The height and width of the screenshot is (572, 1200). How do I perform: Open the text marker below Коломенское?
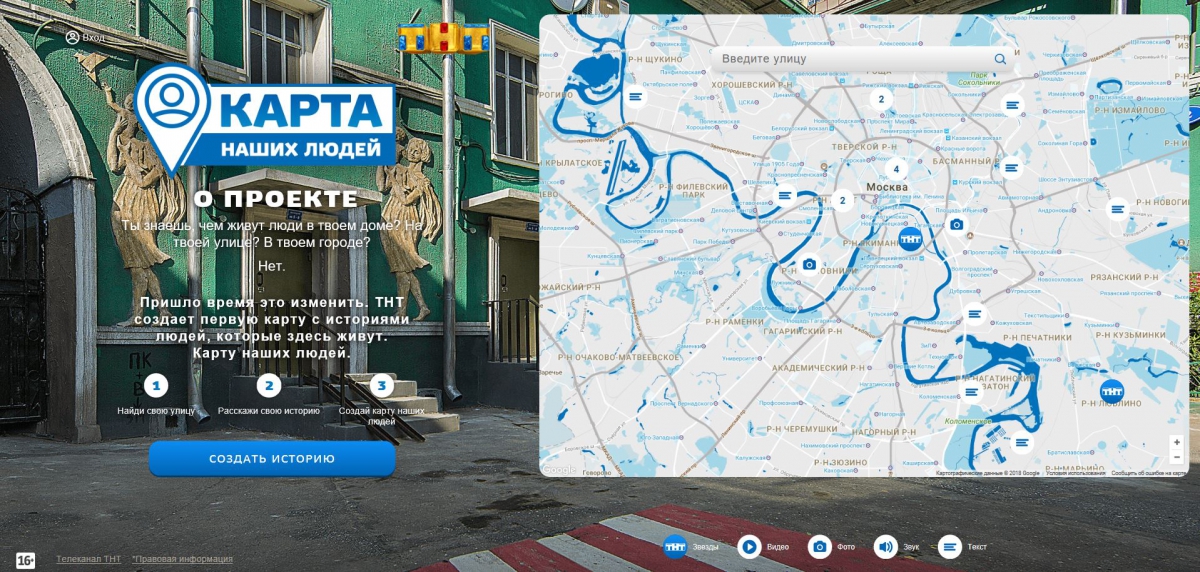(1021, 442)
